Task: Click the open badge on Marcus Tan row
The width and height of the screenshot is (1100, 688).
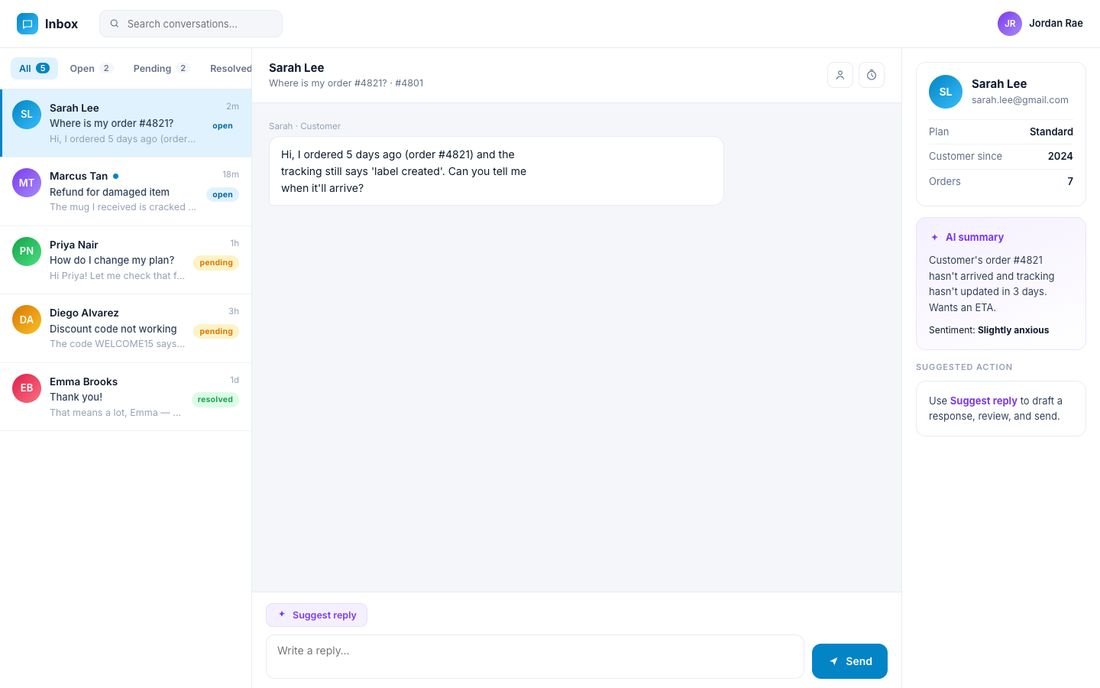Action: click(222, 195)
